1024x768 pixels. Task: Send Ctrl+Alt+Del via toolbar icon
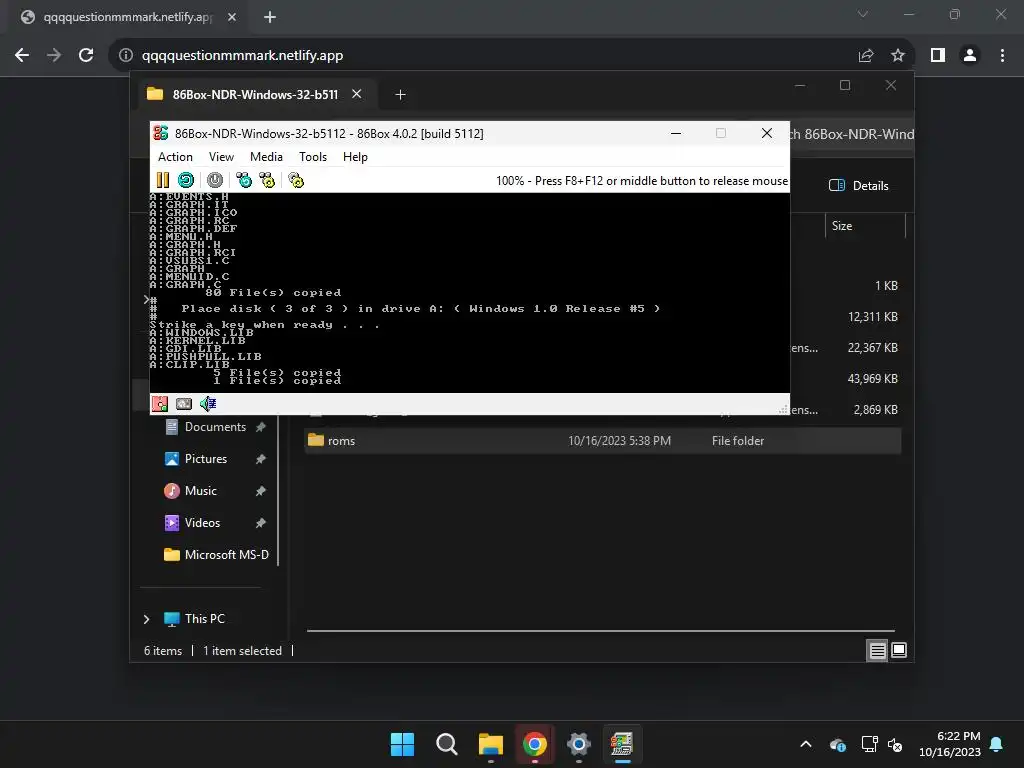244,180
